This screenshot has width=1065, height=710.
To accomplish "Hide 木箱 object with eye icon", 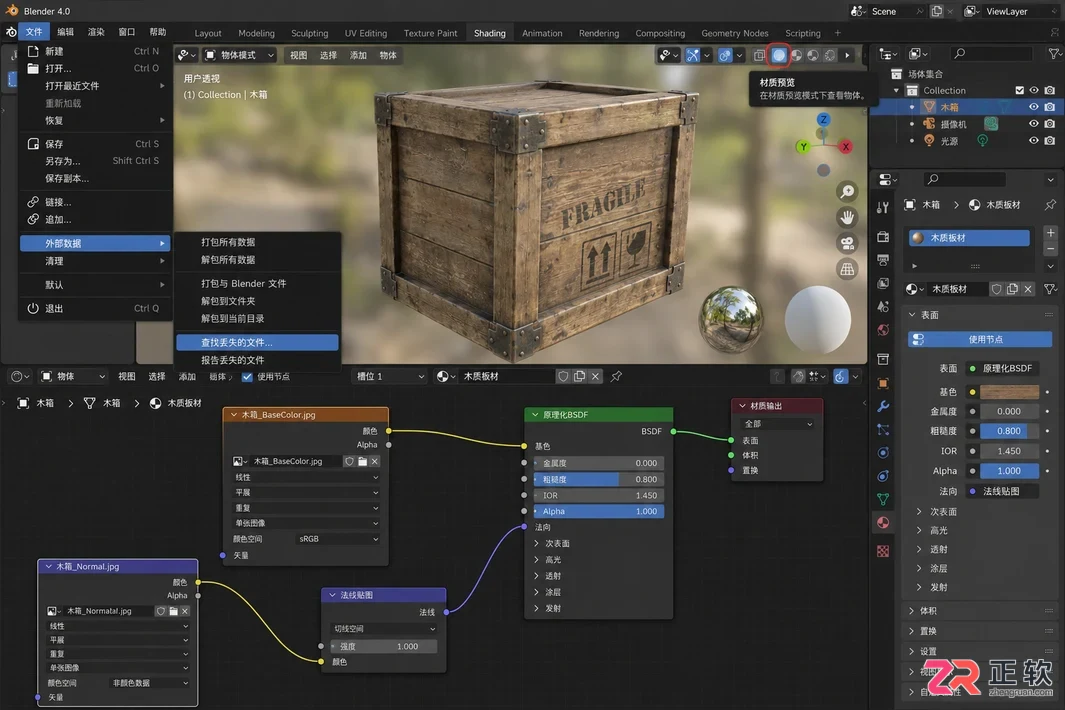I will click(x=1034, y=107).
